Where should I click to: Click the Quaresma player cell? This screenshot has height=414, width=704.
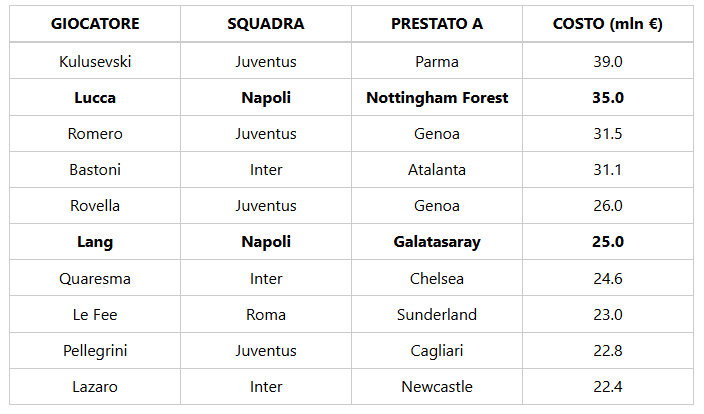tap(95, 279)
